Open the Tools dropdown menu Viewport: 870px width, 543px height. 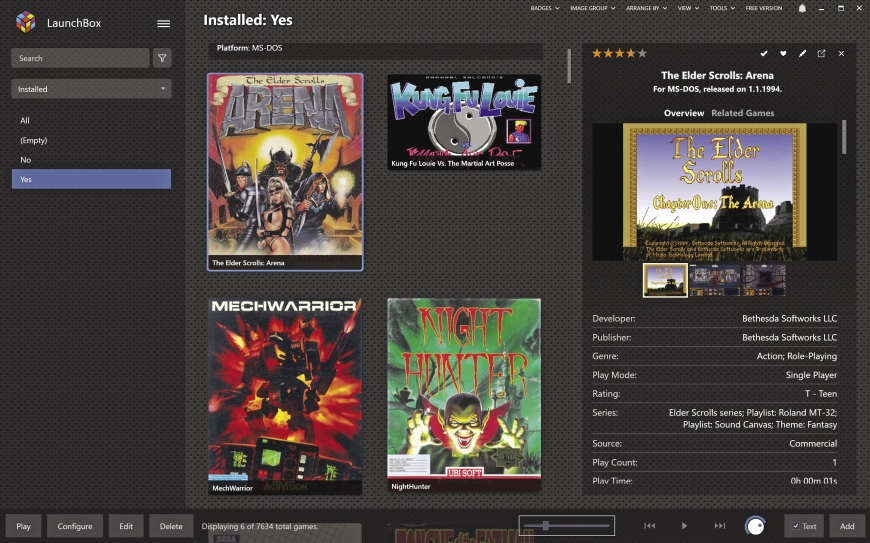click(x=722, y=8)
